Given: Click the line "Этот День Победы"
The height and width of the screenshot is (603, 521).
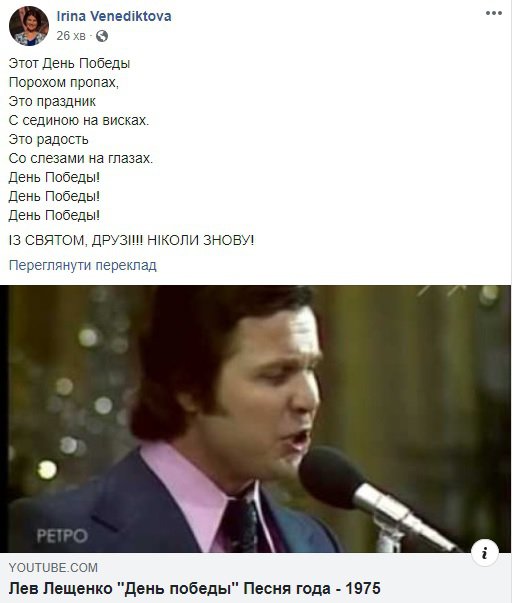Looking at the screenshot, I should 69,63.
